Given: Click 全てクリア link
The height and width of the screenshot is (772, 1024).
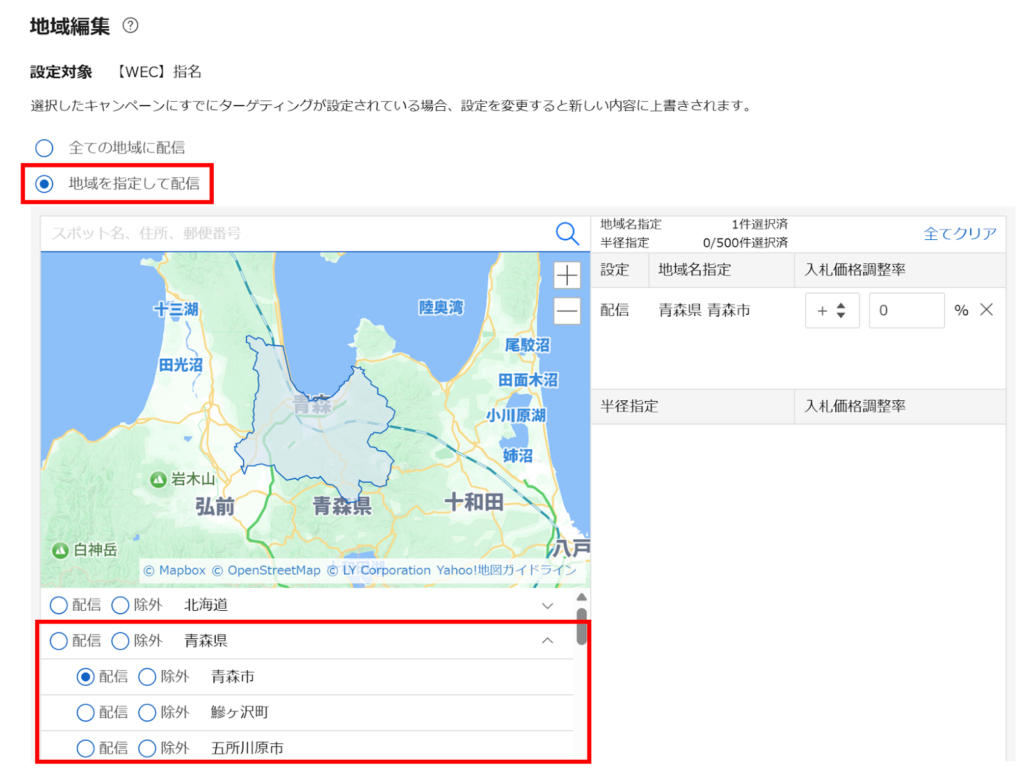Looking at the screenshot, I should coord(960,234).
